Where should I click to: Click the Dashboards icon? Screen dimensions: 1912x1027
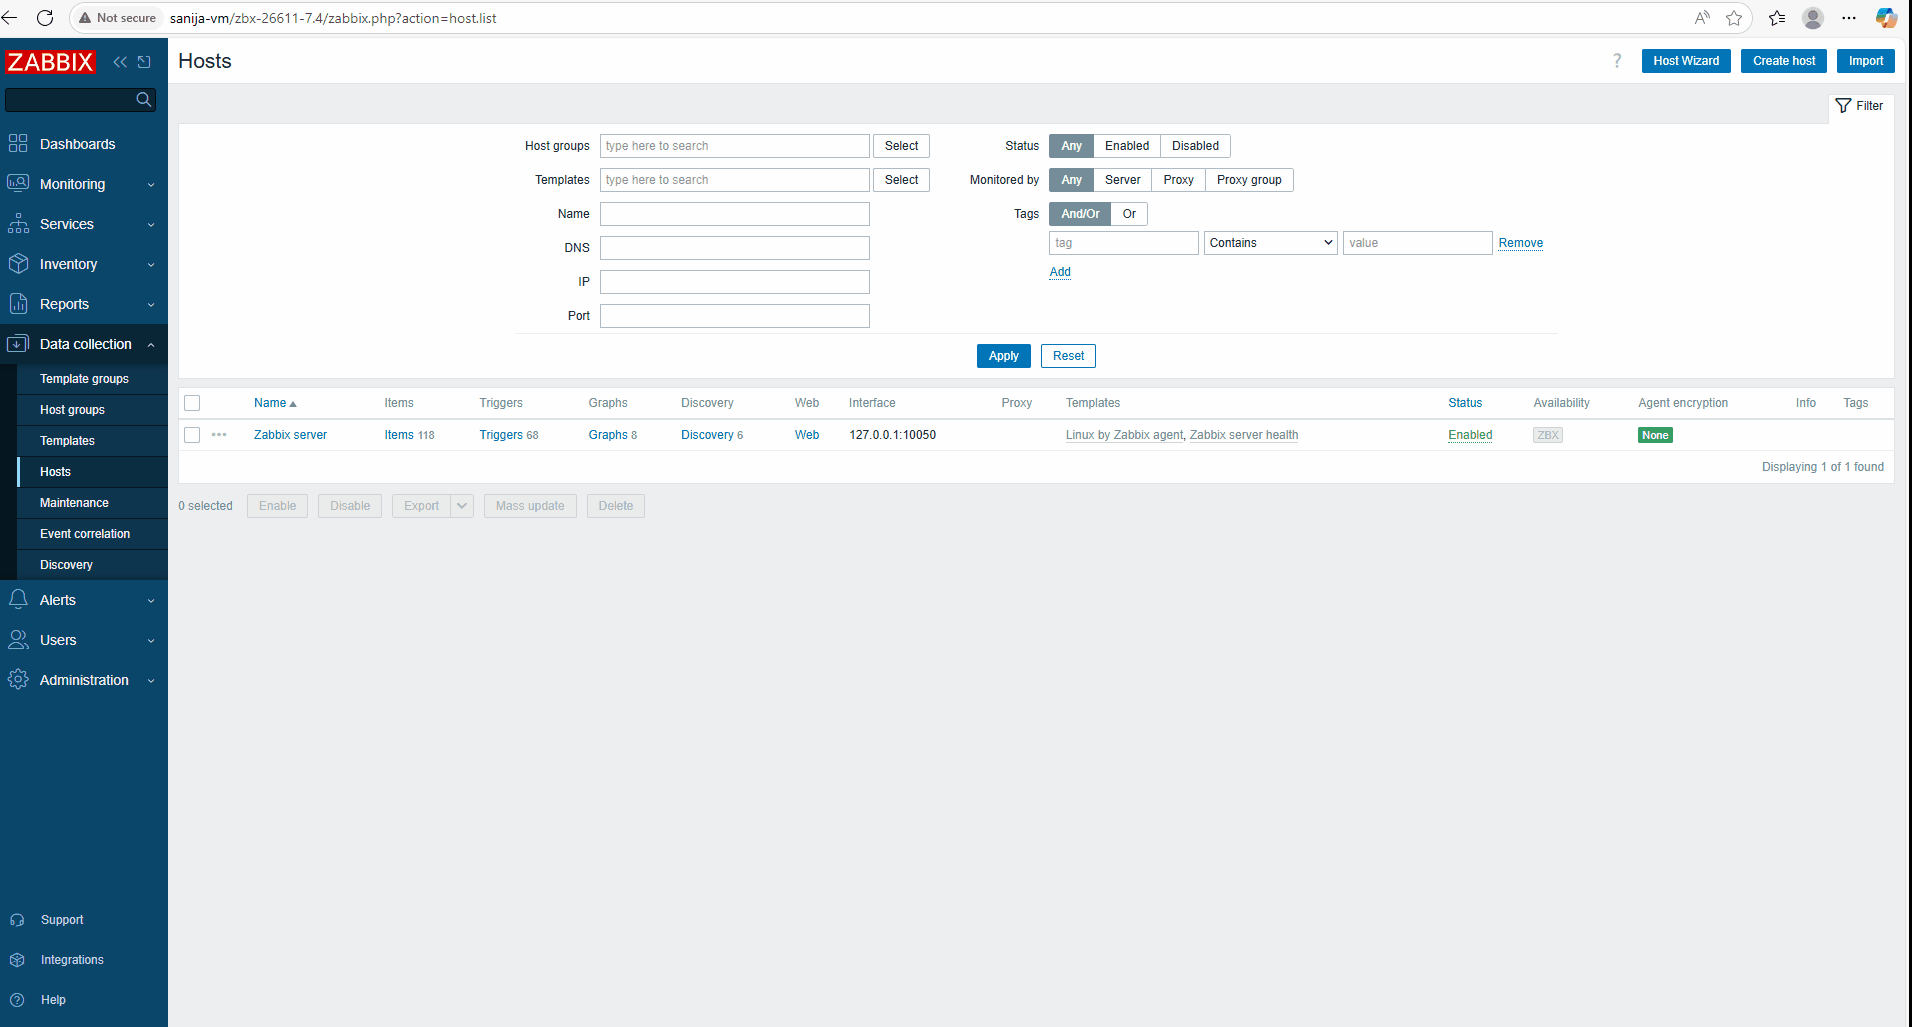(18, 143)
